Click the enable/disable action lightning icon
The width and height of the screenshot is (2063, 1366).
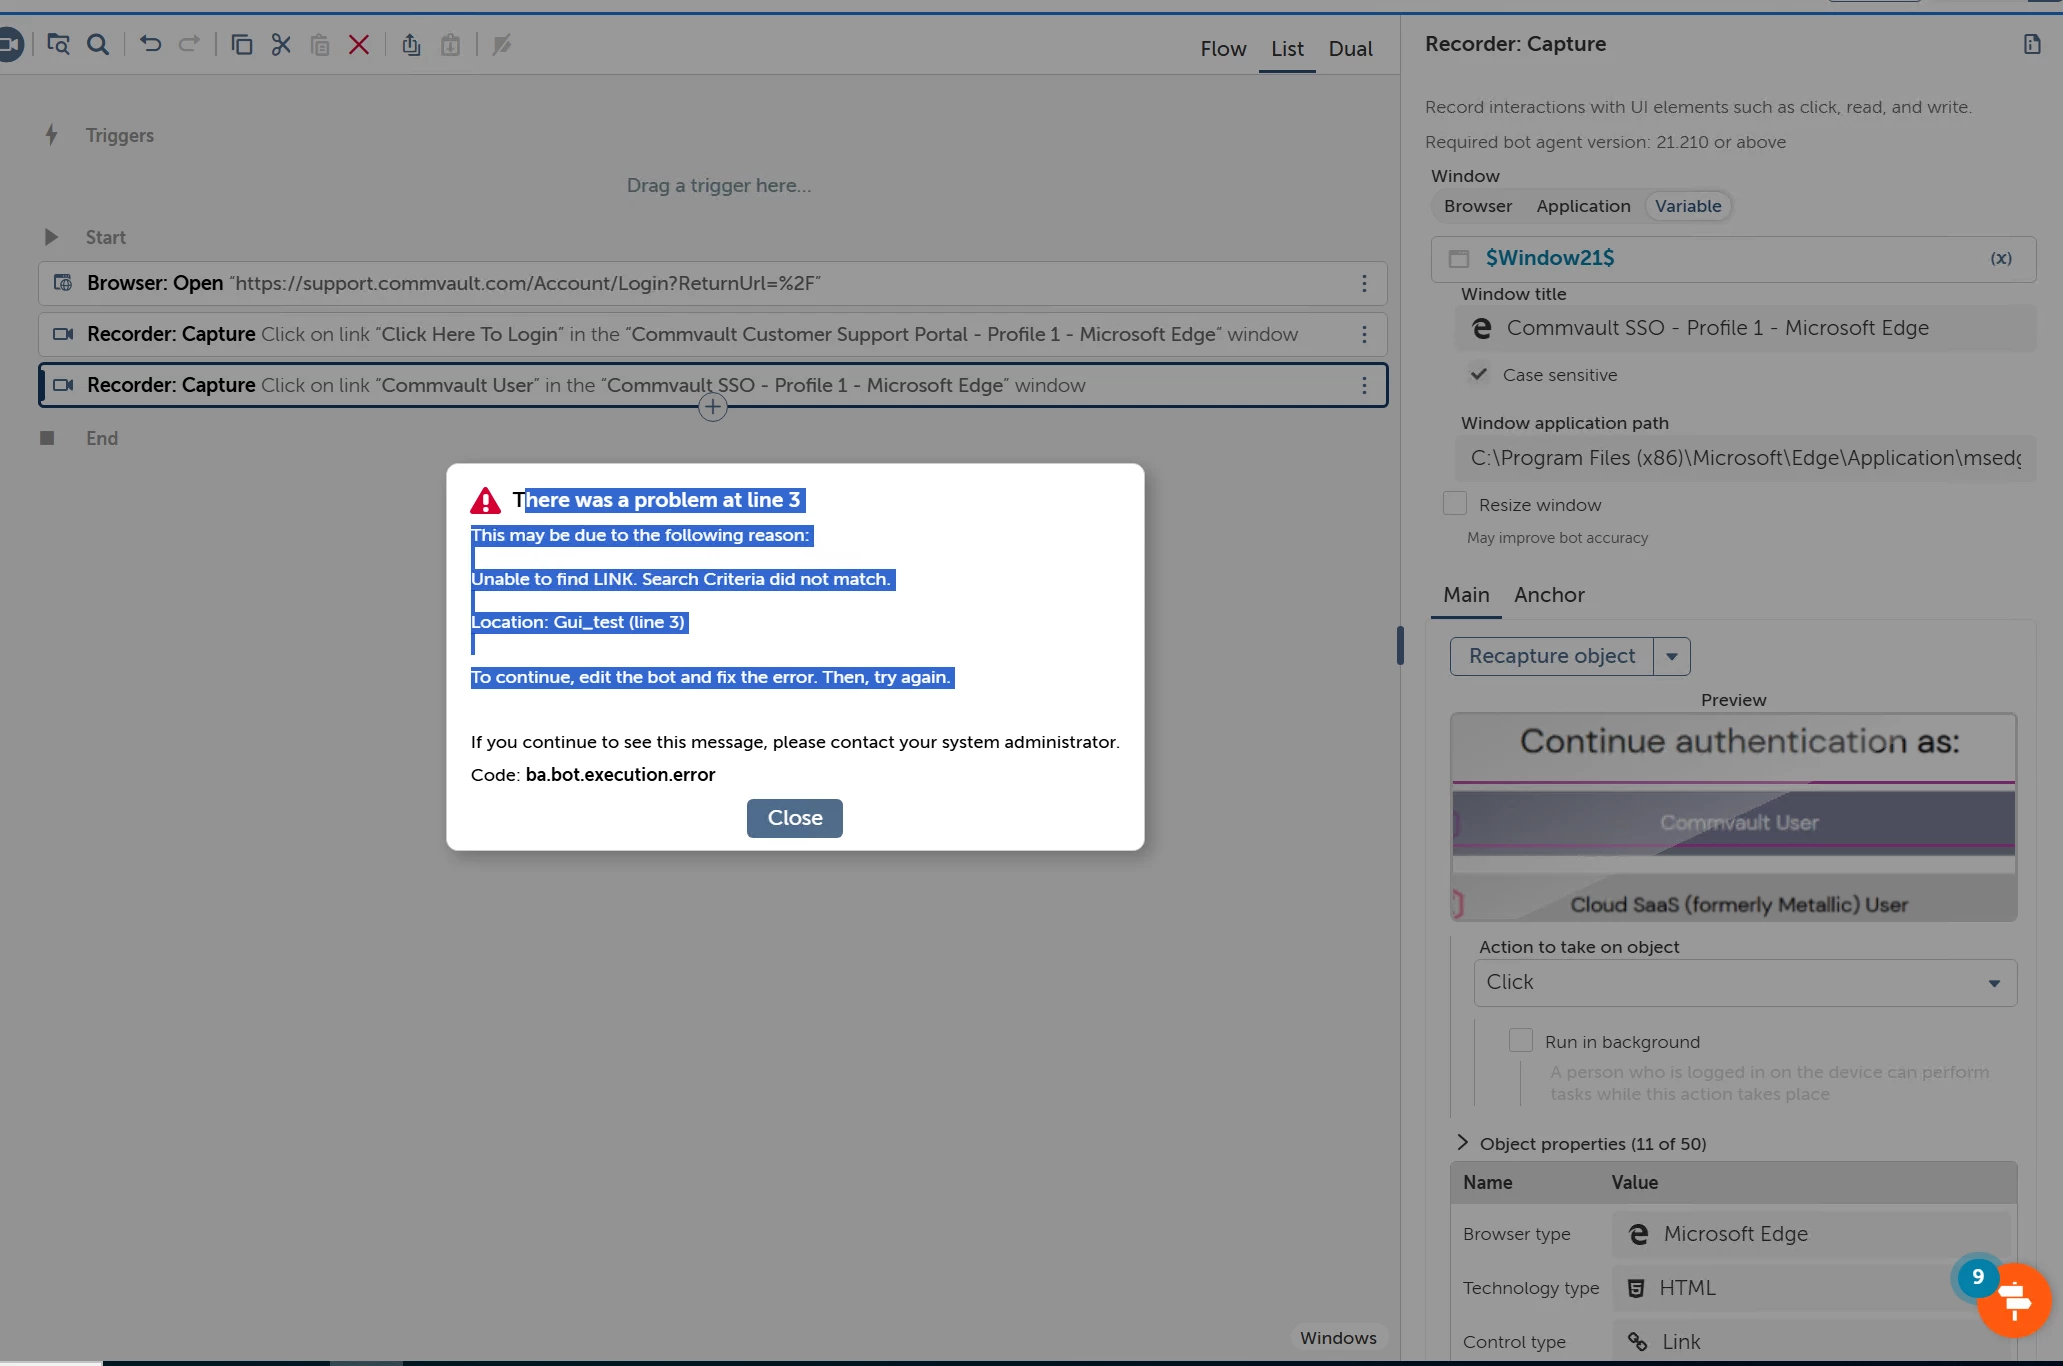pos(502,45)
